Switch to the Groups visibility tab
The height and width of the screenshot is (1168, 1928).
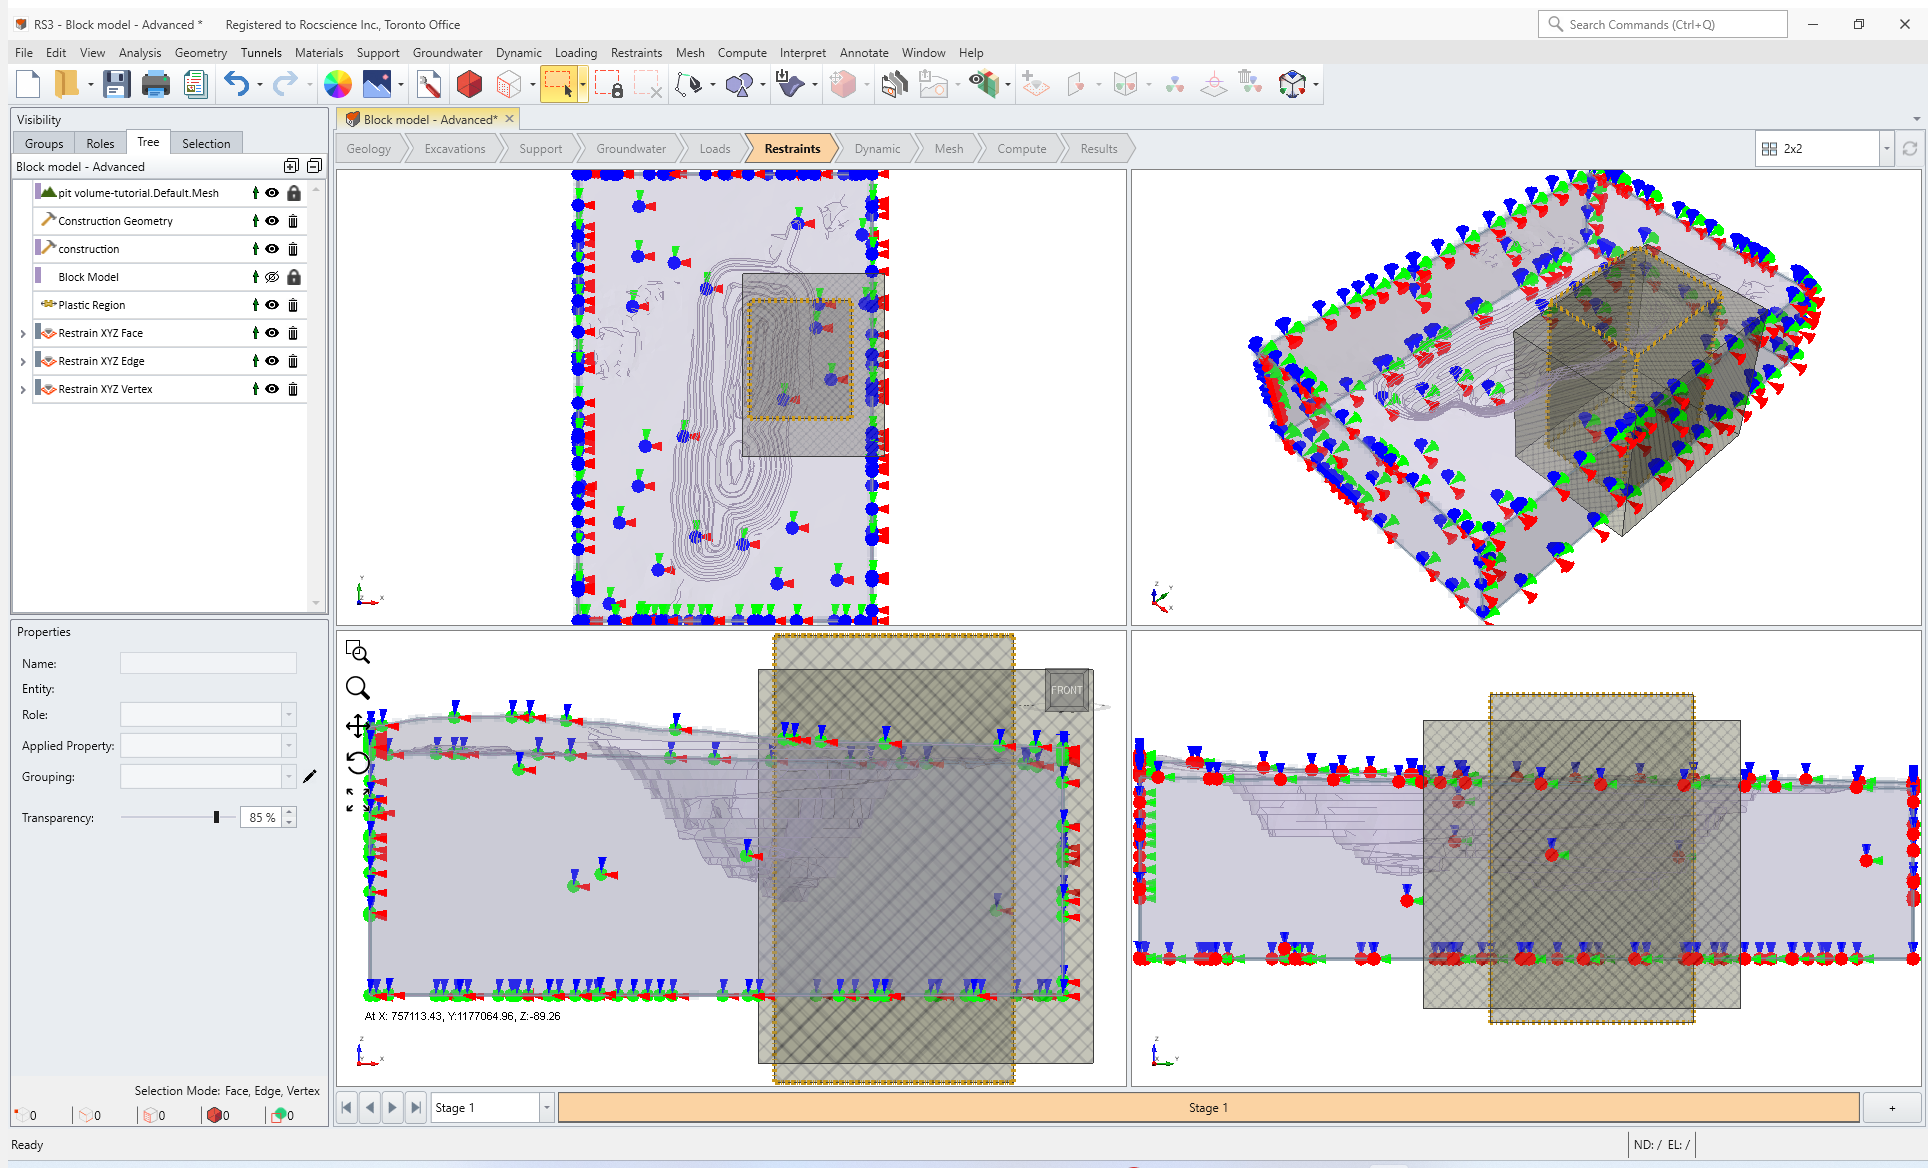pyautogui.click(x=44, y=143)
